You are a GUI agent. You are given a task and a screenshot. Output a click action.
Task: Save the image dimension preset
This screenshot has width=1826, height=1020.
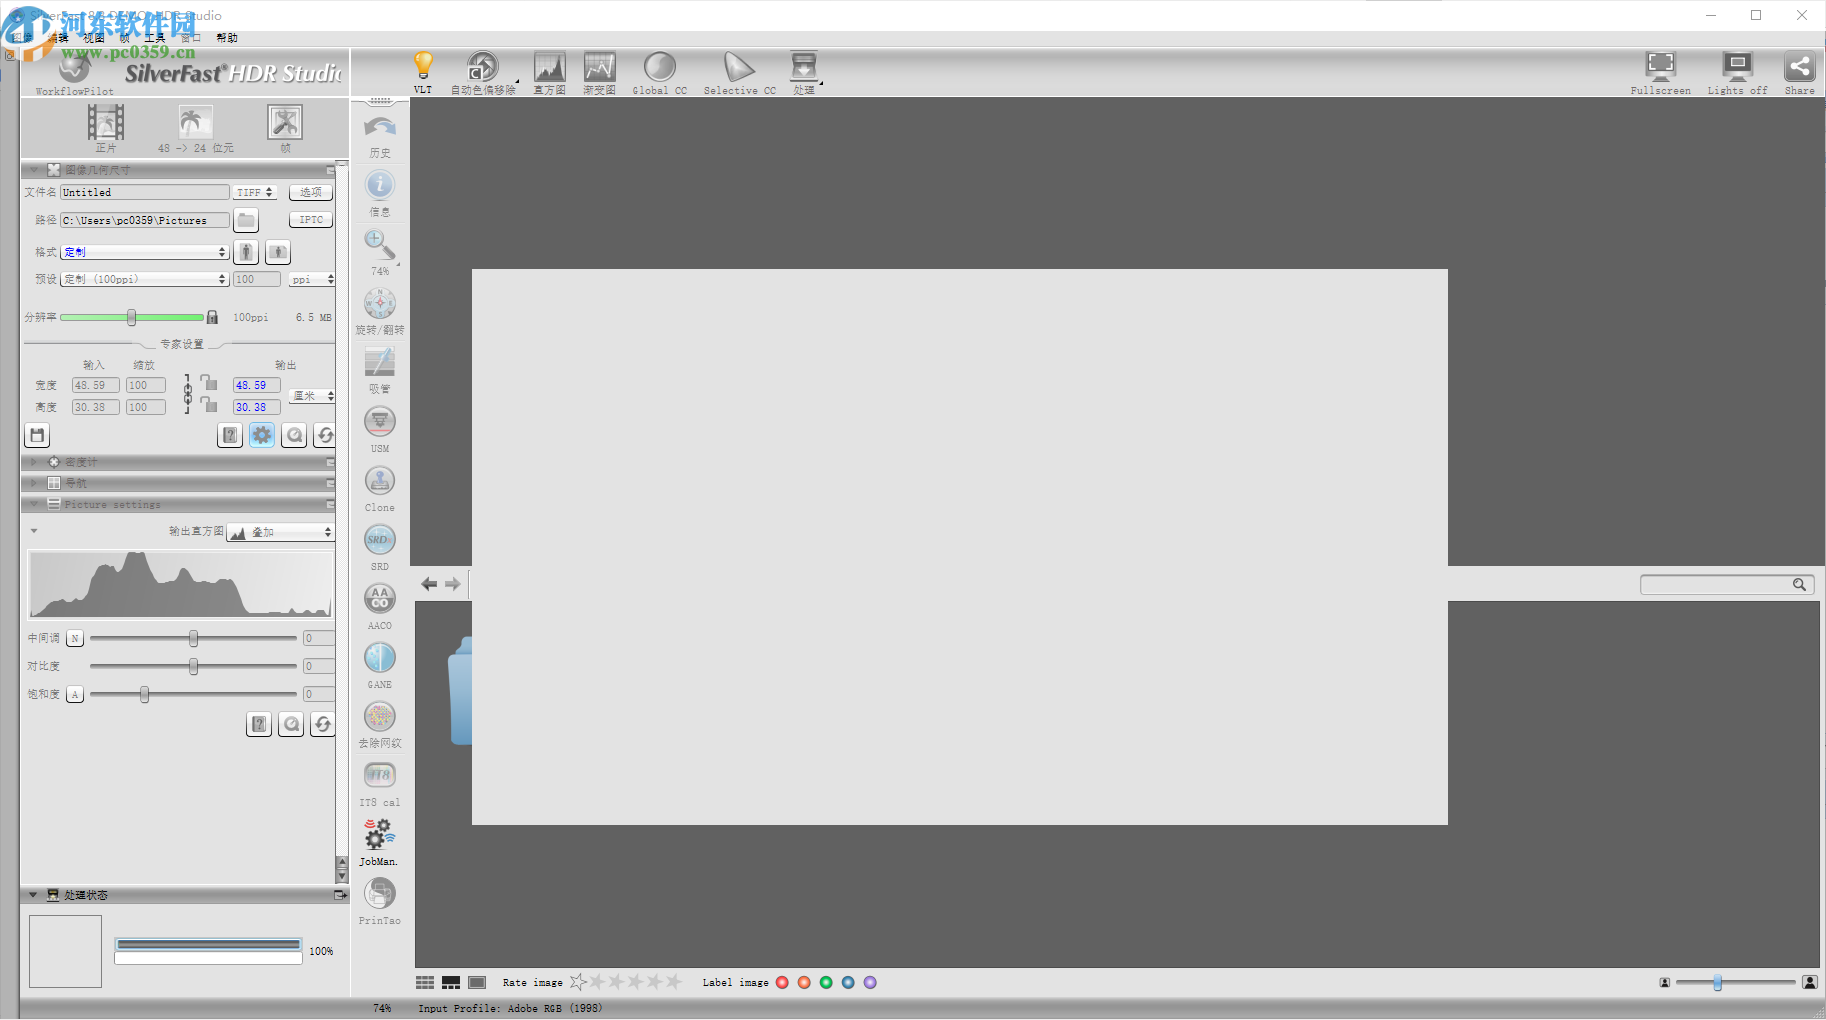37,435
